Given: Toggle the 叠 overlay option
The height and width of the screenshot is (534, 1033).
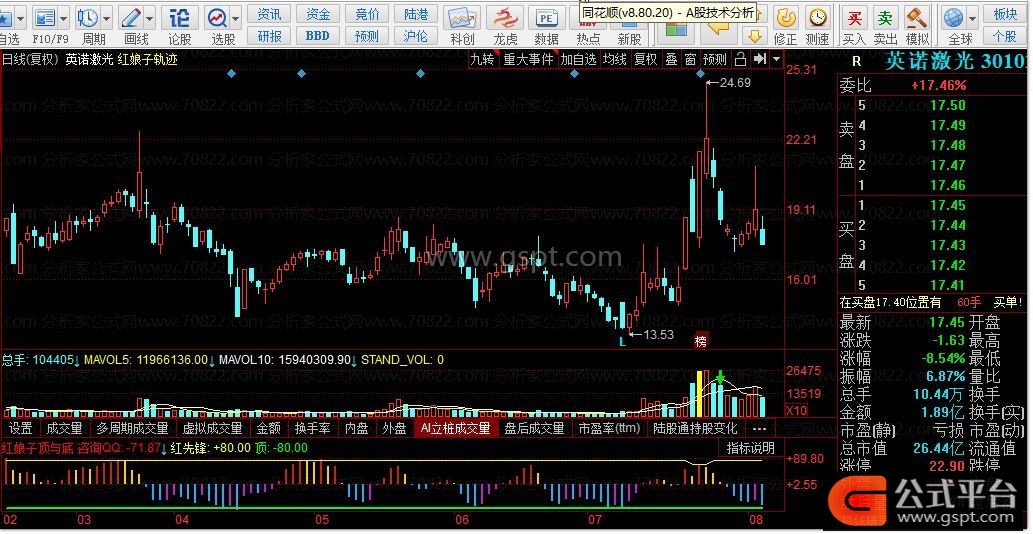Looking at the screenshot, I should [671, 59].
